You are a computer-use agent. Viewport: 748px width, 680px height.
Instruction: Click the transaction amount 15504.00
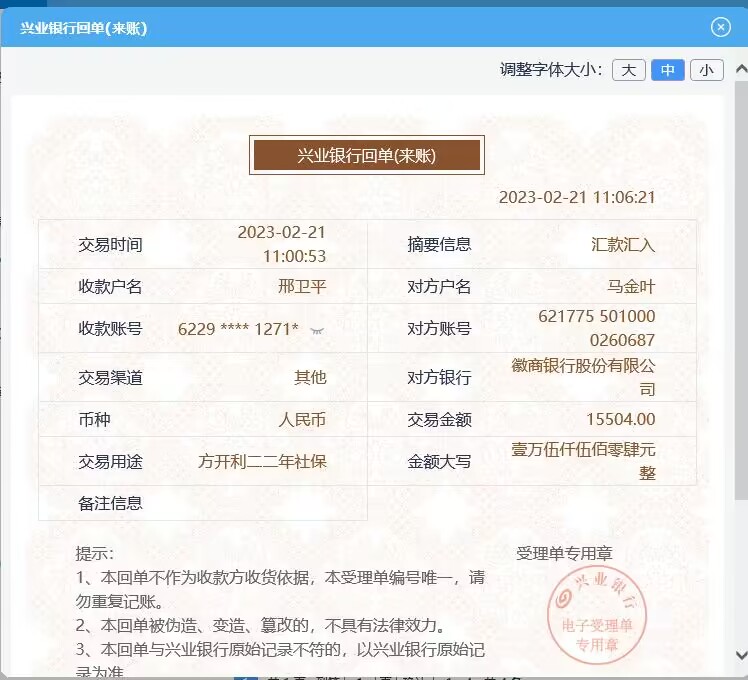[620, 419]
